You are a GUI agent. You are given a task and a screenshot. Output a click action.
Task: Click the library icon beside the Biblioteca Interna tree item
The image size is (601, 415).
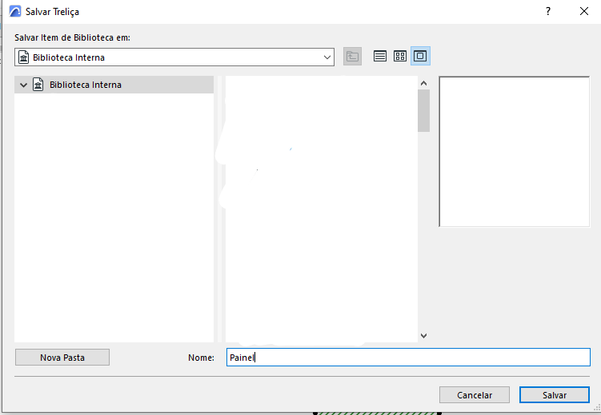(x=38, y=84)
